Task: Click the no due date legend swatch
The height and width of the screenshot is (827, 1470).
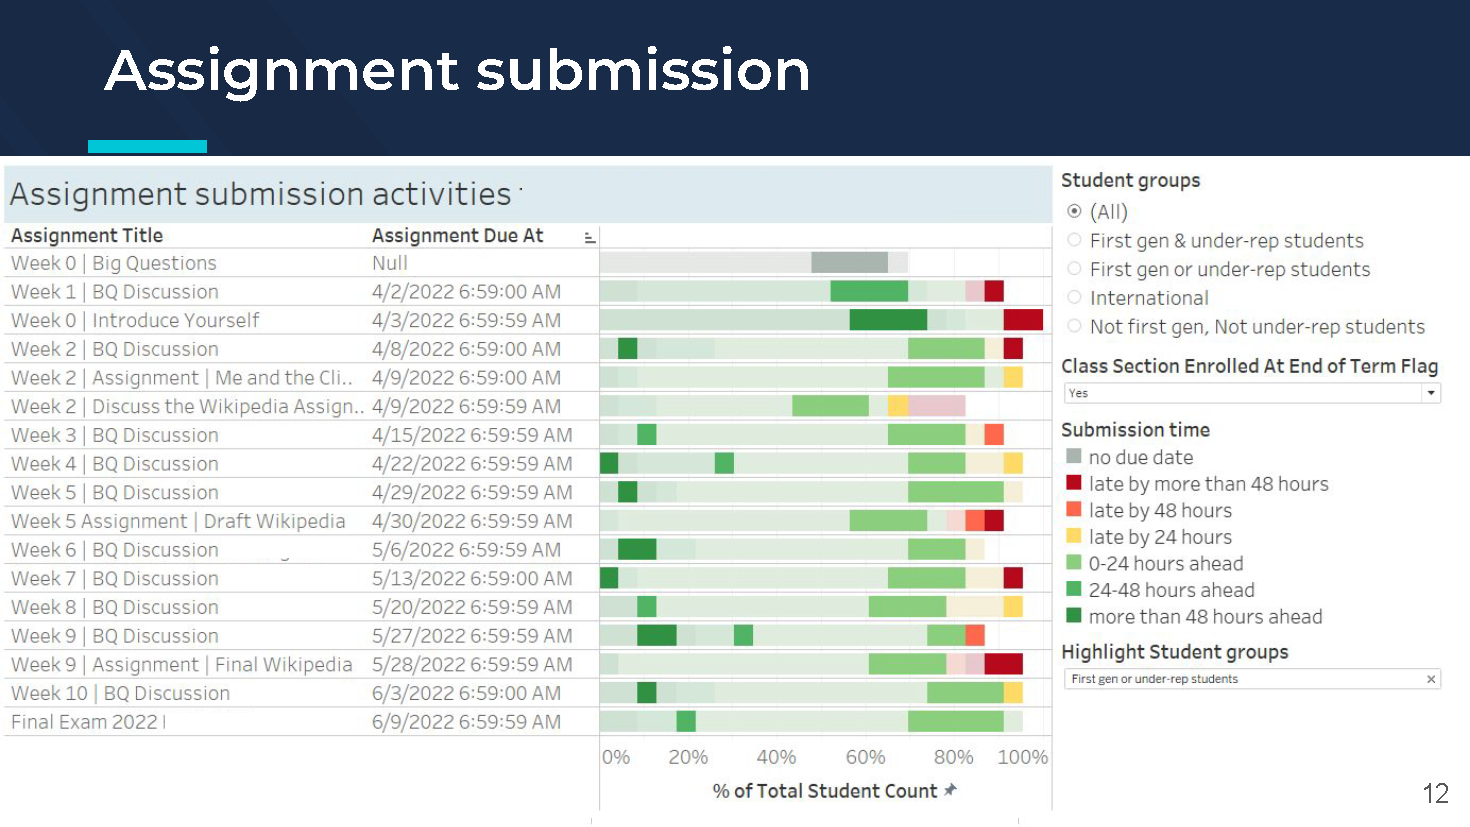Action: pyautogui.click(x=1074, y=456)
